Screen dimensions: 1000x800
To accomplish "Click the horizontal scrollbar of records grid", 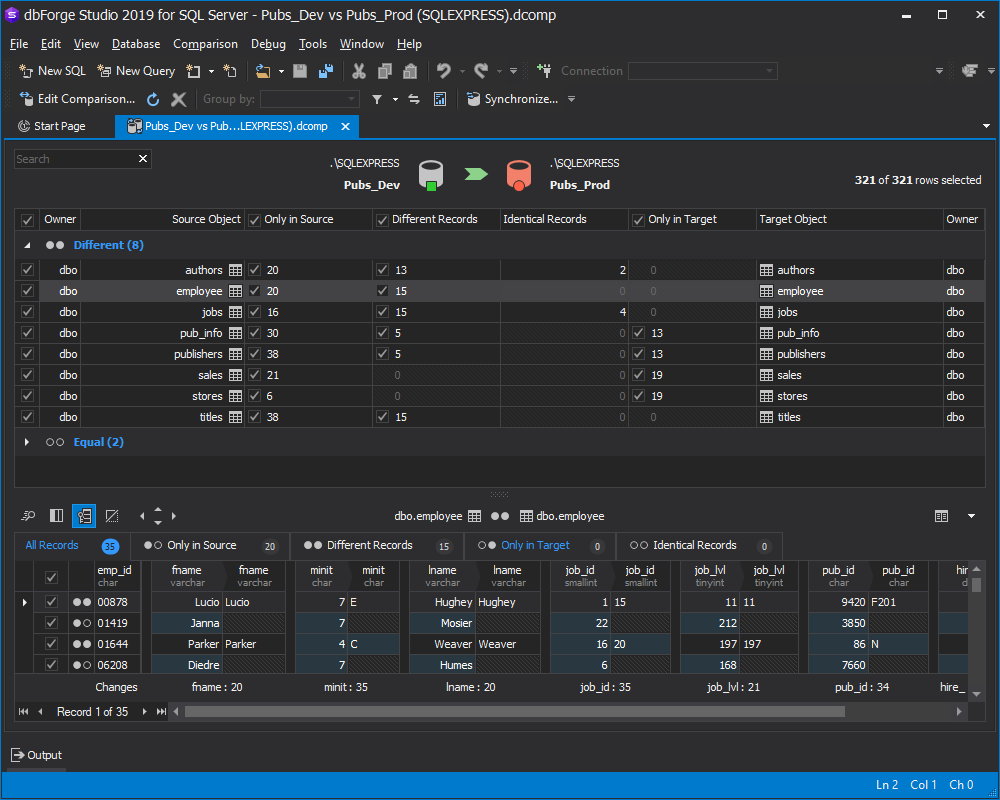I will pos(515,711).
